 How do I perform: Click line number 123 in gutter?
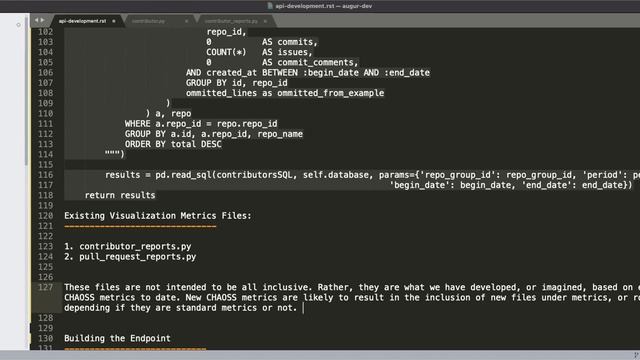tap(45, 246)
